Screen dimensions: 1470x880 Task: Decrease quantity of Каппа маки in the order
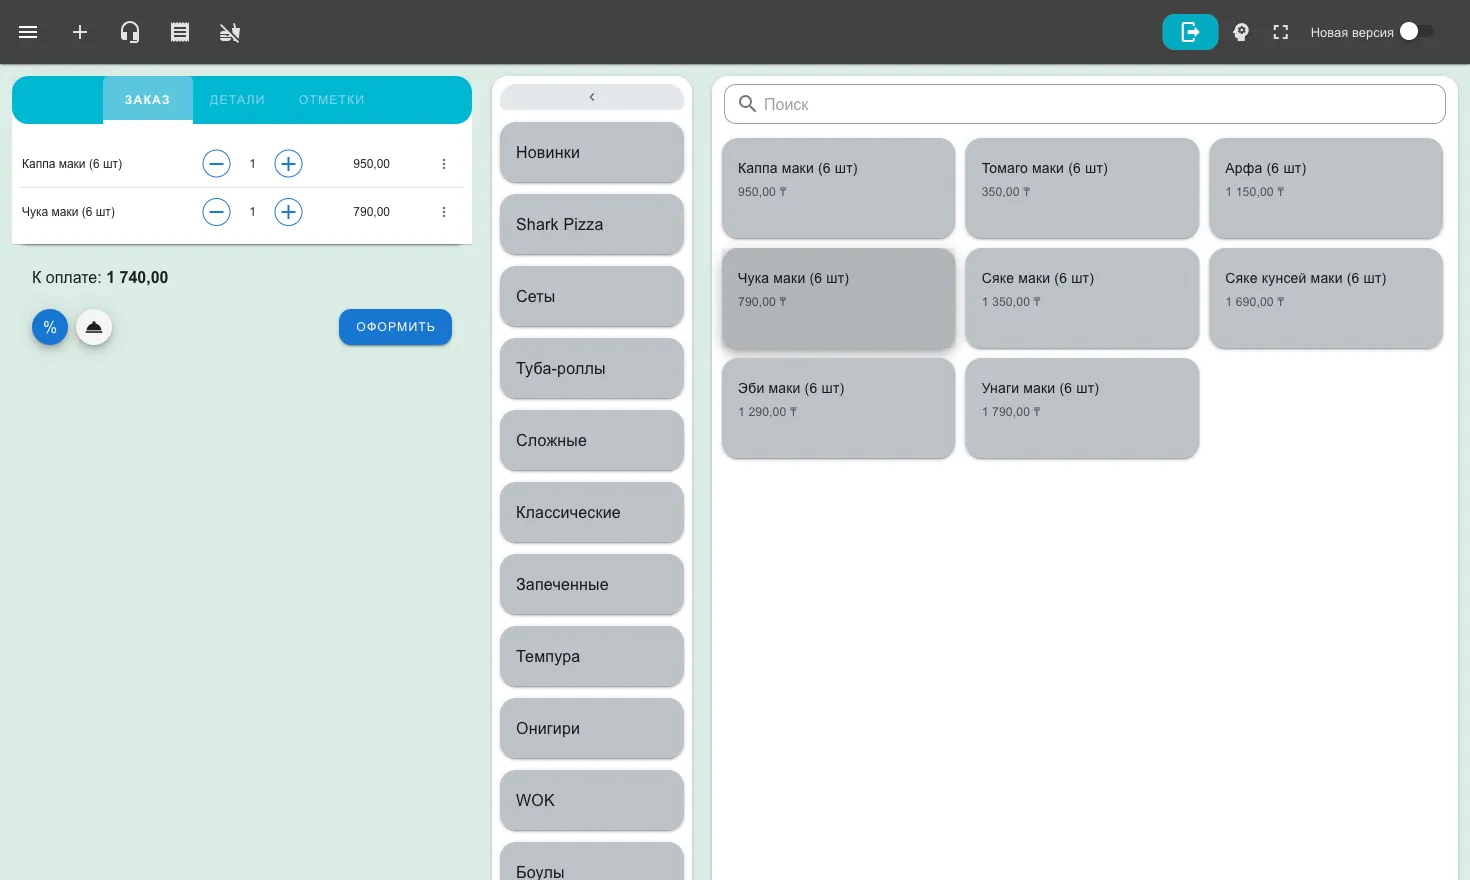216,164
